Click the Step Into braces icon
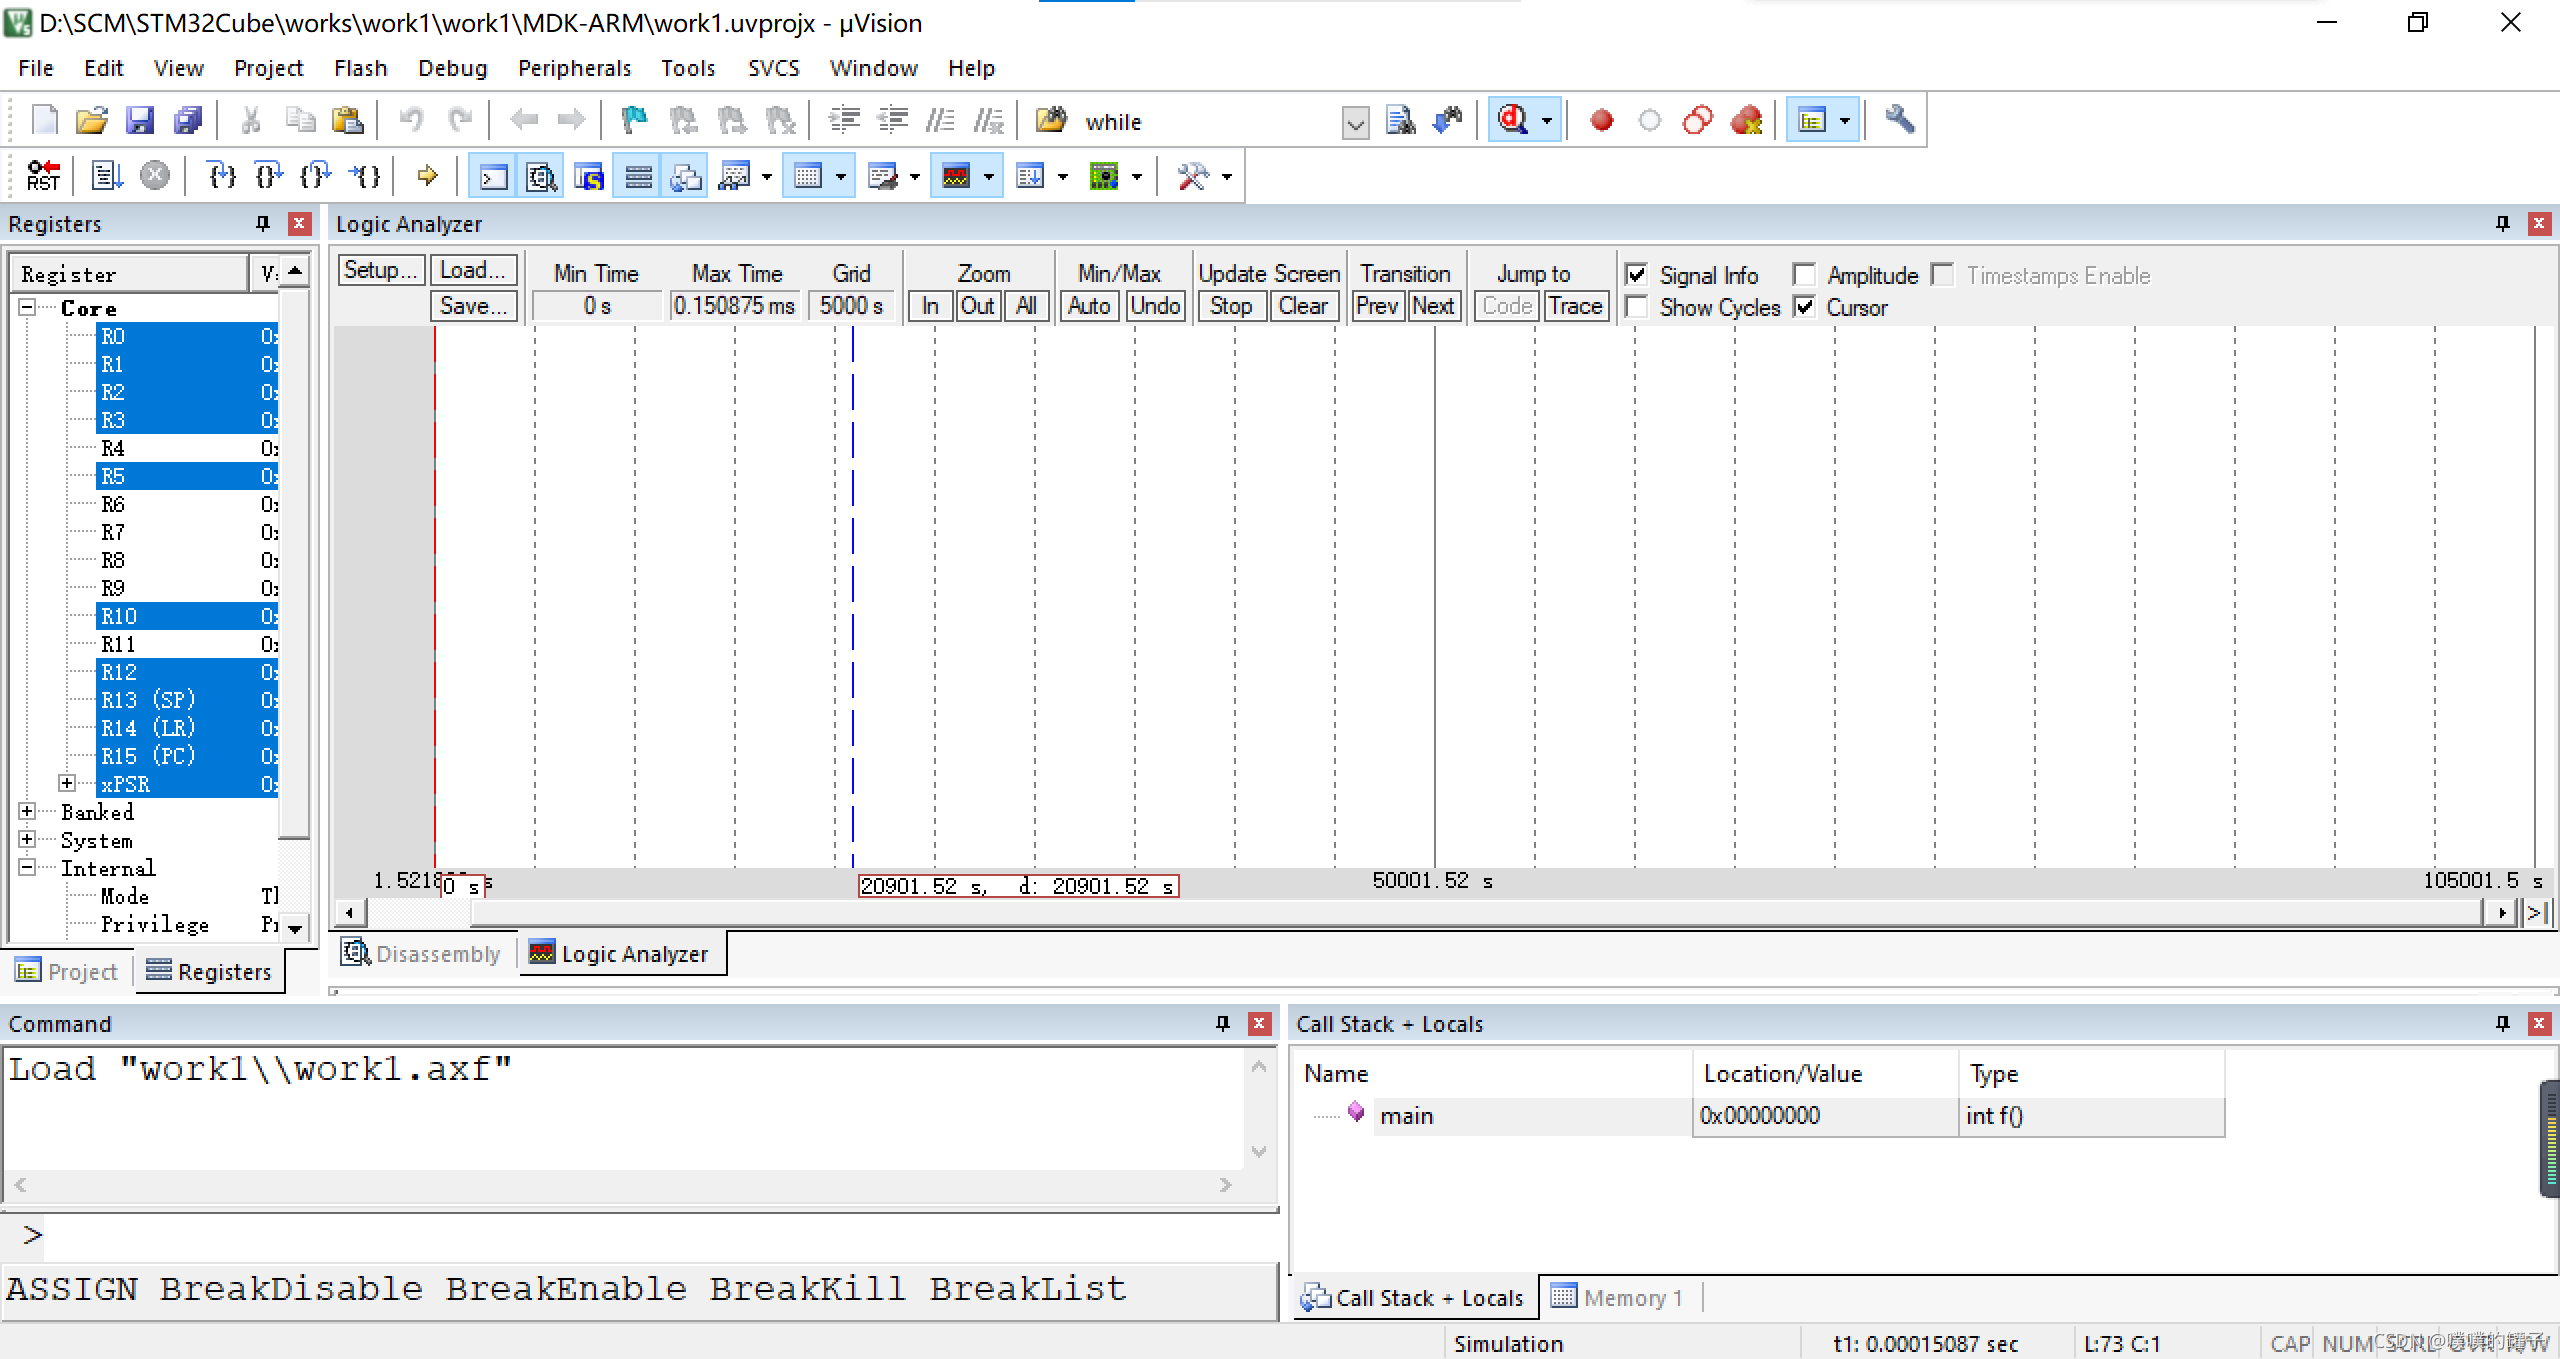This screenshot has width=2560, height=1359. click(221, 176)
